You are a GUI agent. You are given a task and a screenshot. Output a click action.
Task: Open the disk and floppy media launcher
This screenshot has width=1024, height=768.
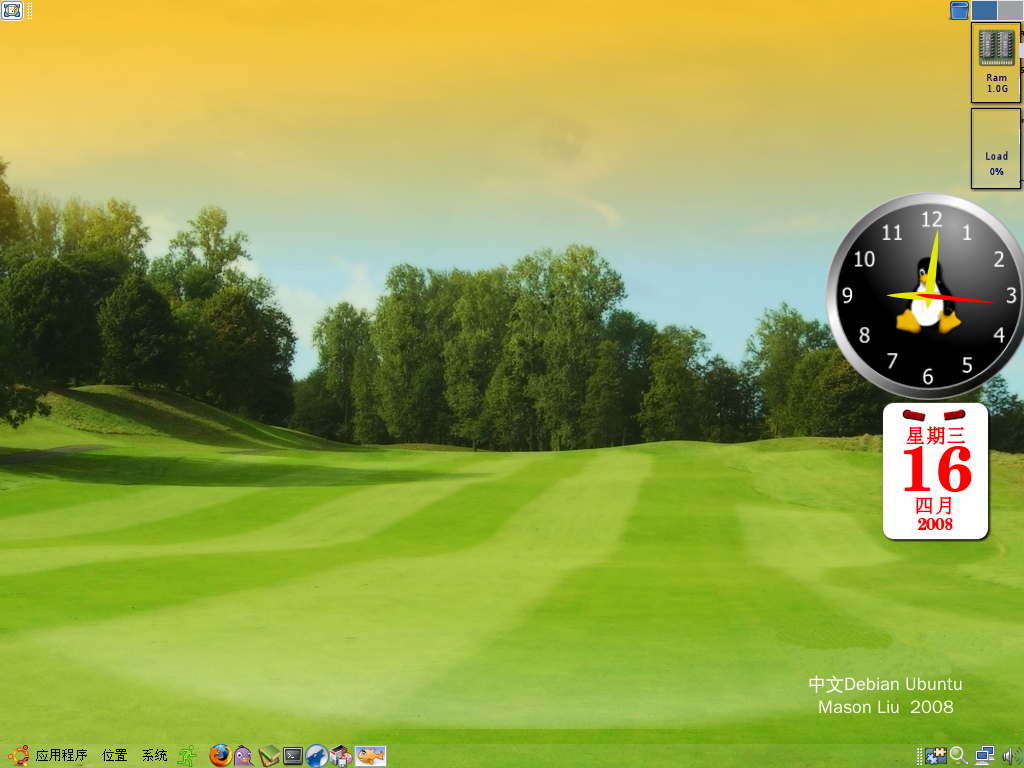pyautogui.click(x=341, y=756)
